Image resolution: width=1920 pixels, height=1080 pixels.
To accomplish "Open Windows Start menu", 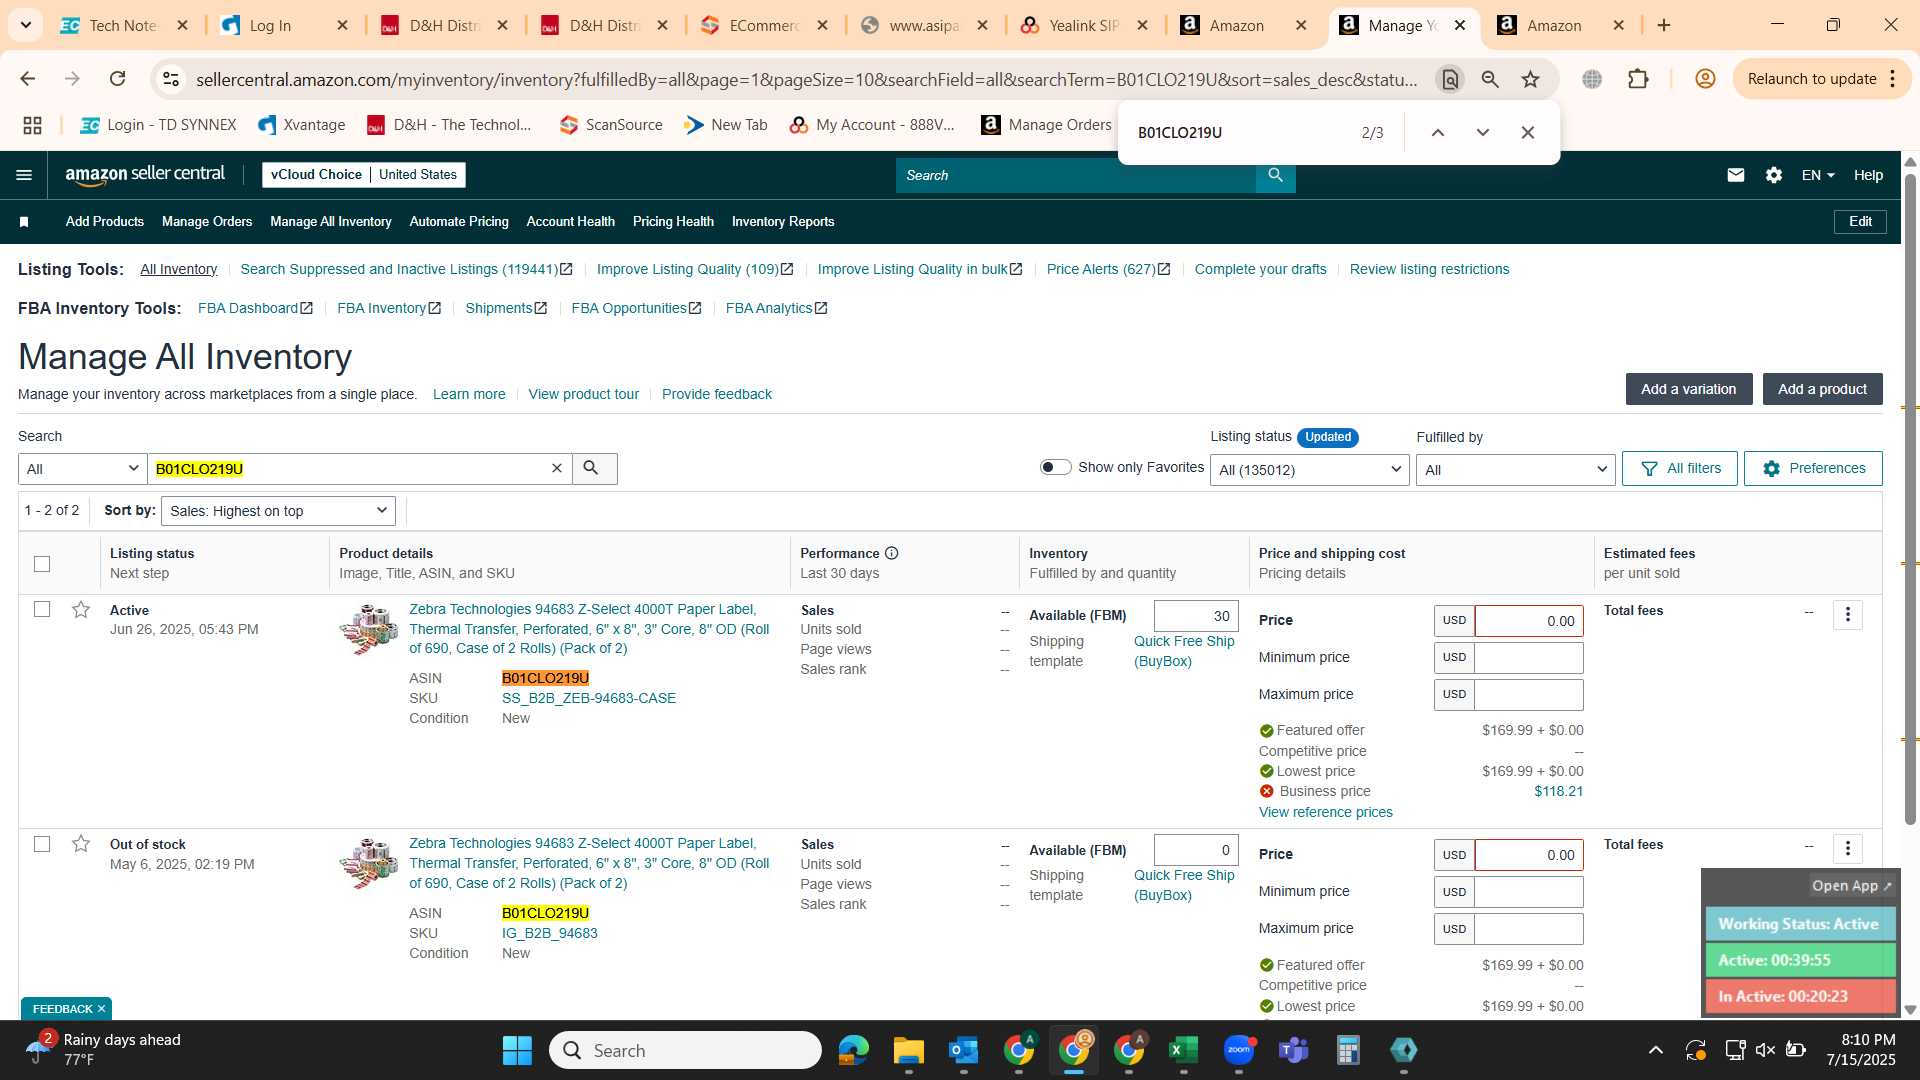I will 517,1050.
